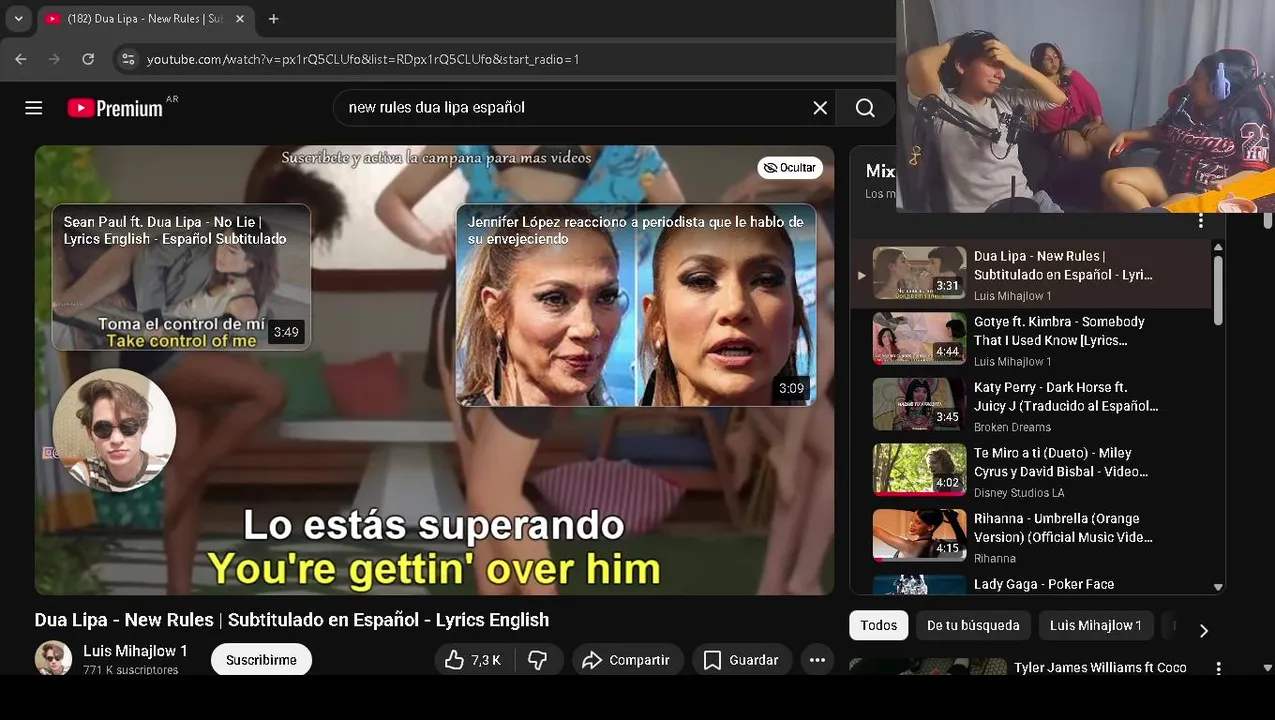Viewport: 1275px width, 720px height.
Task: Open options for Tyler James Williams video
Action: click(x=1218, y=668)
